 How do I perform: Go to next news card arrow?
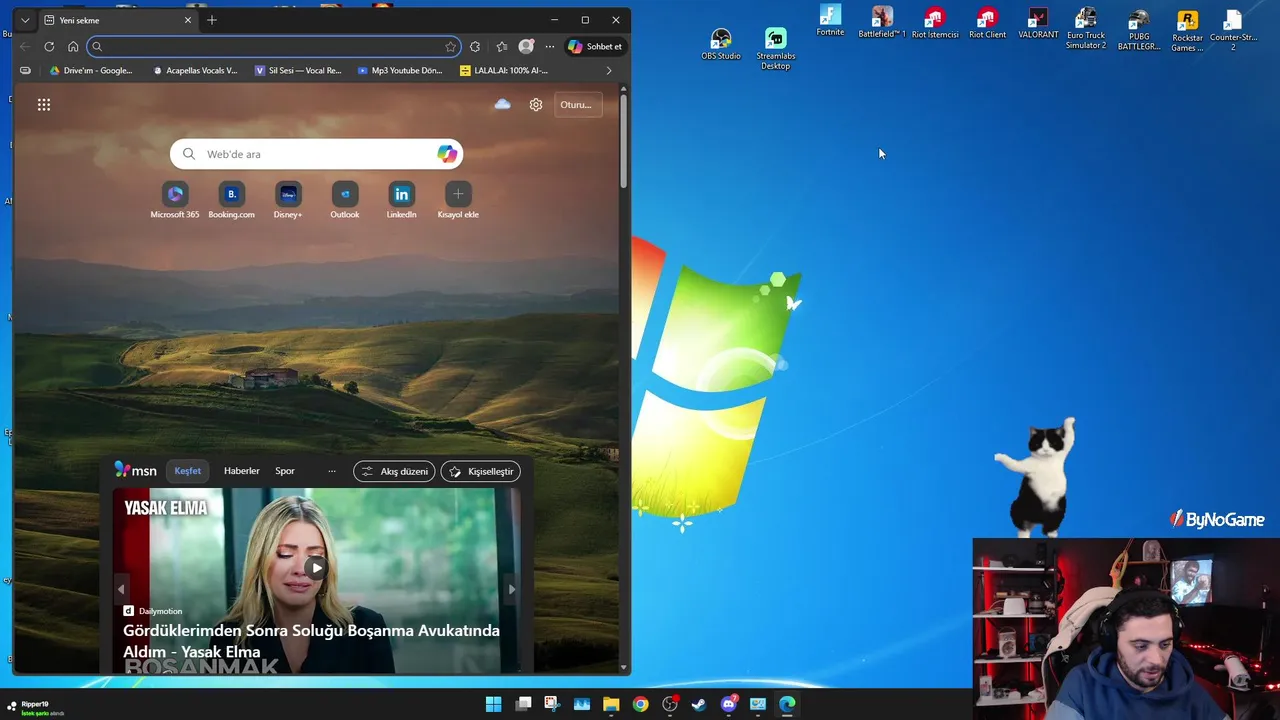click(x=512, y=589)
